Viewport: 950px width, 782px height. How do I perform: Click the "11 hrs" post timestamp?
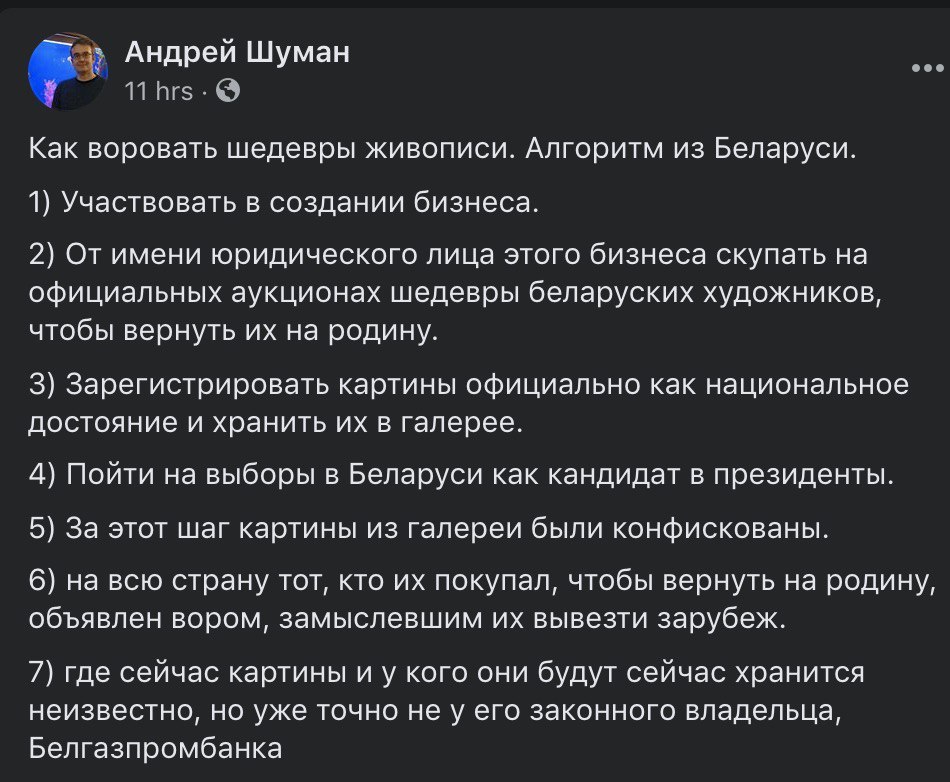(x=158, y=91)
